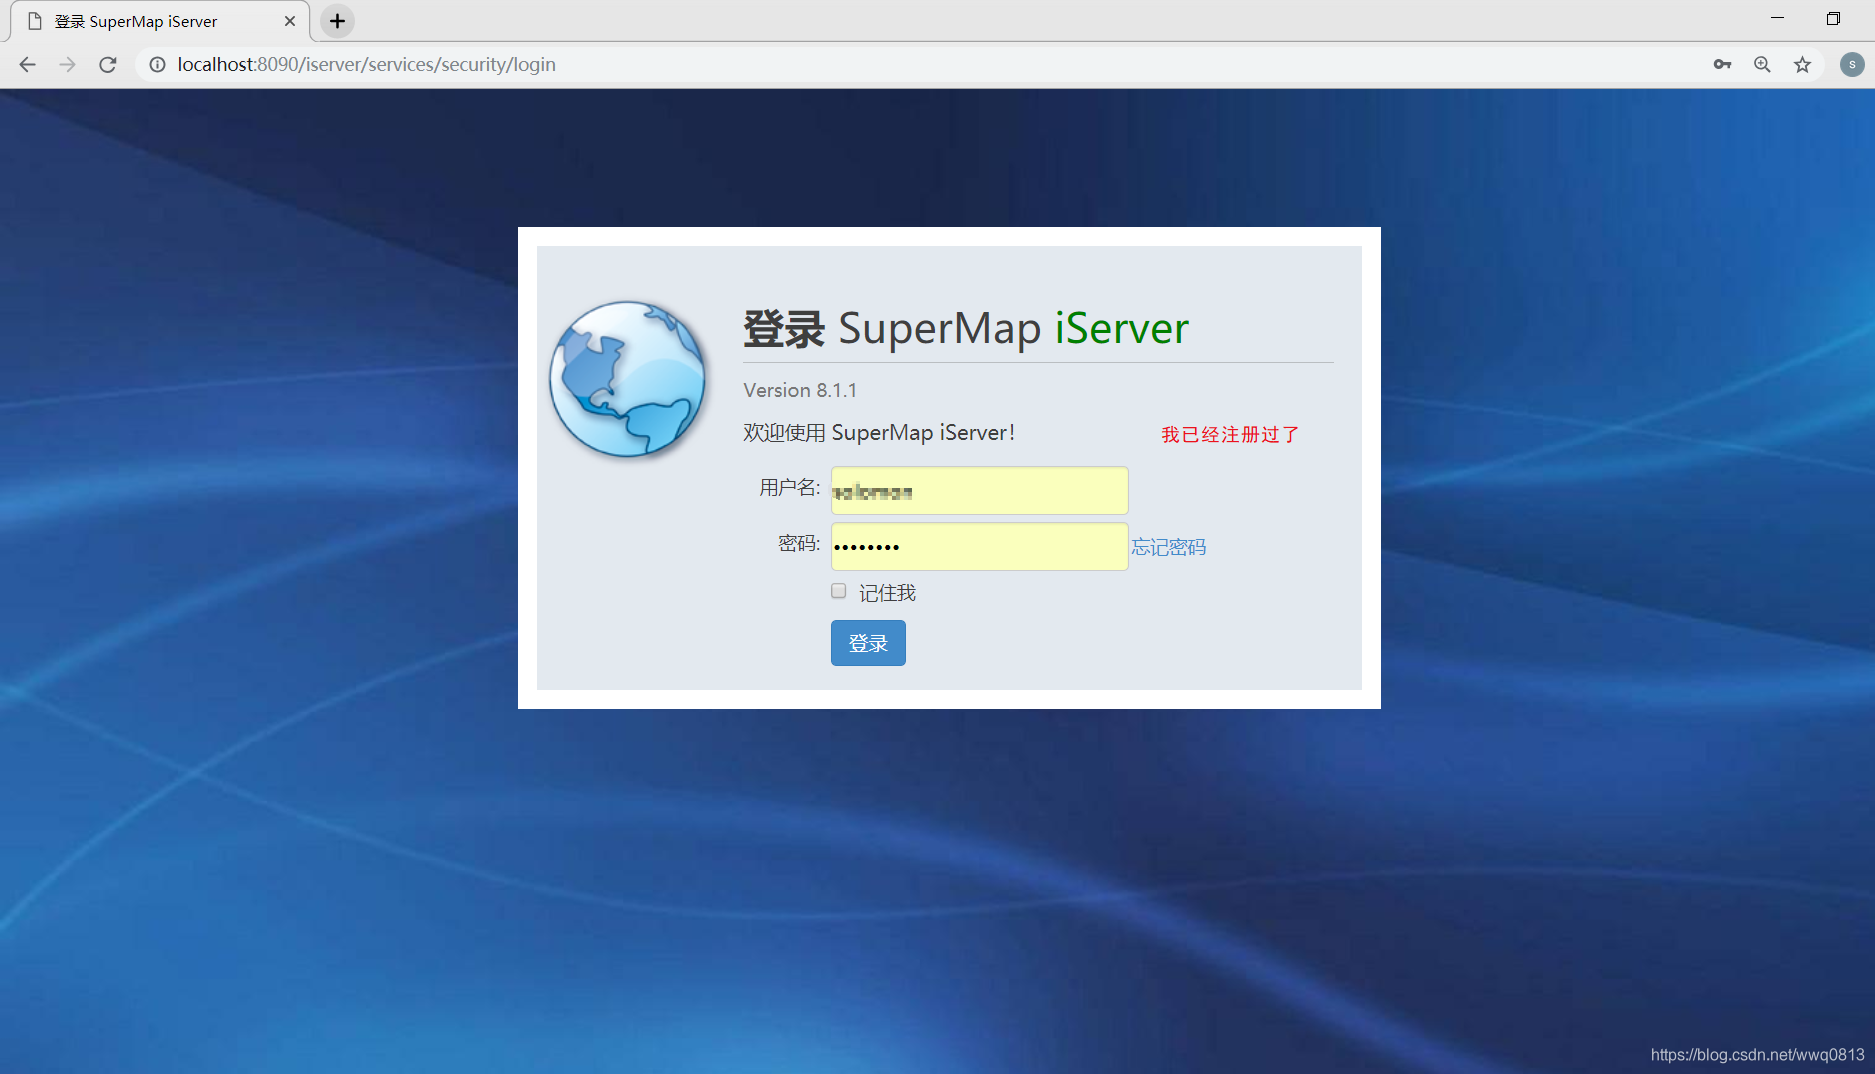Viewport: 1875px width, 1074px height.
Task: Open the user profile avatar
Action: pos(1852,64)
